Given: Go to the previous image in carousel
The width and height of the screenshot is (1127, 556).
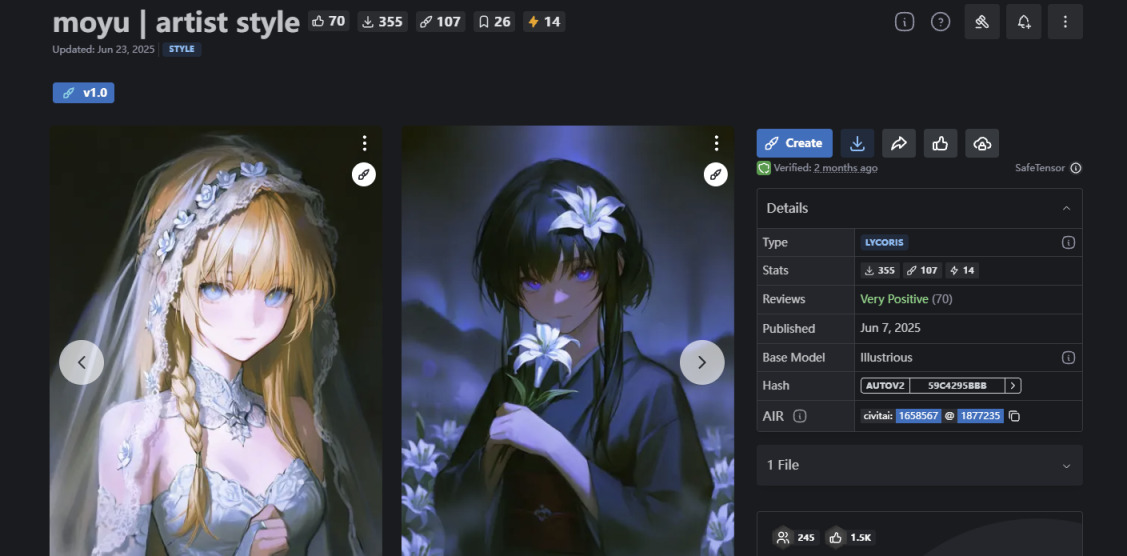Looking at the screenshot, I should [81, 362].
